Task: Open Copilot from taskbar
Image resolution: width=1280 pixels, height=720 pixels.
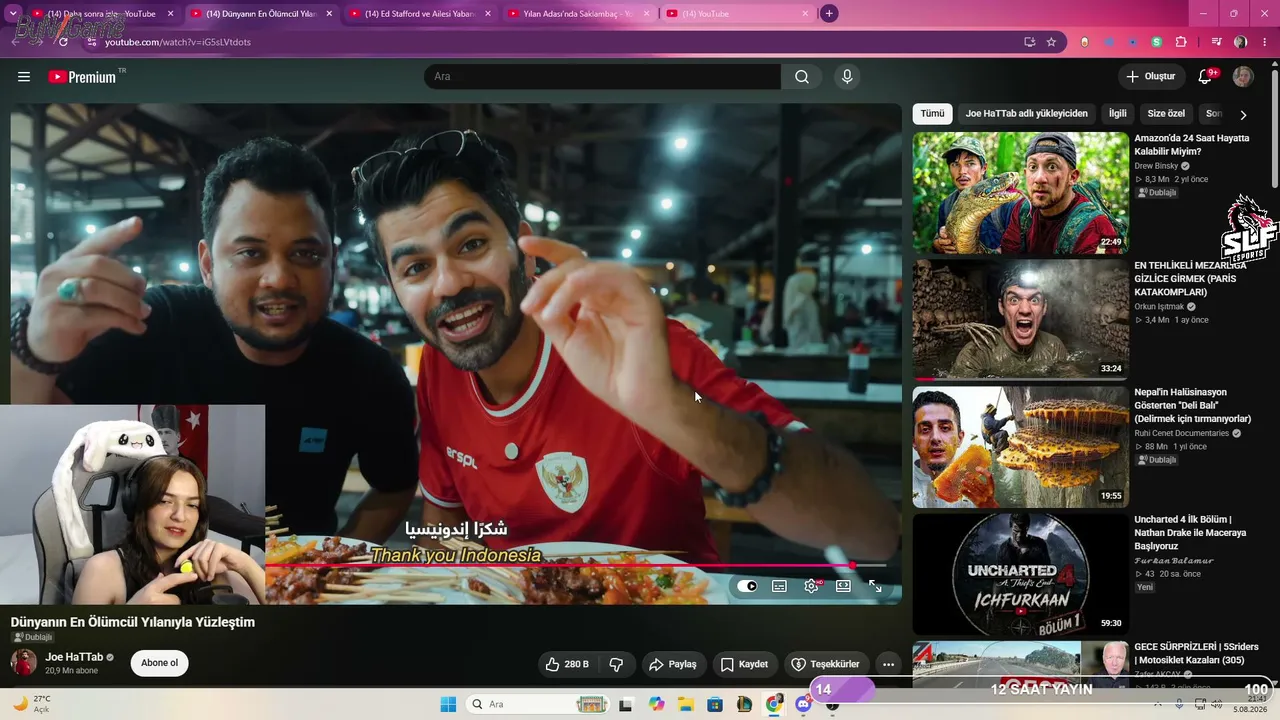Action: click(x=656, y=704)
